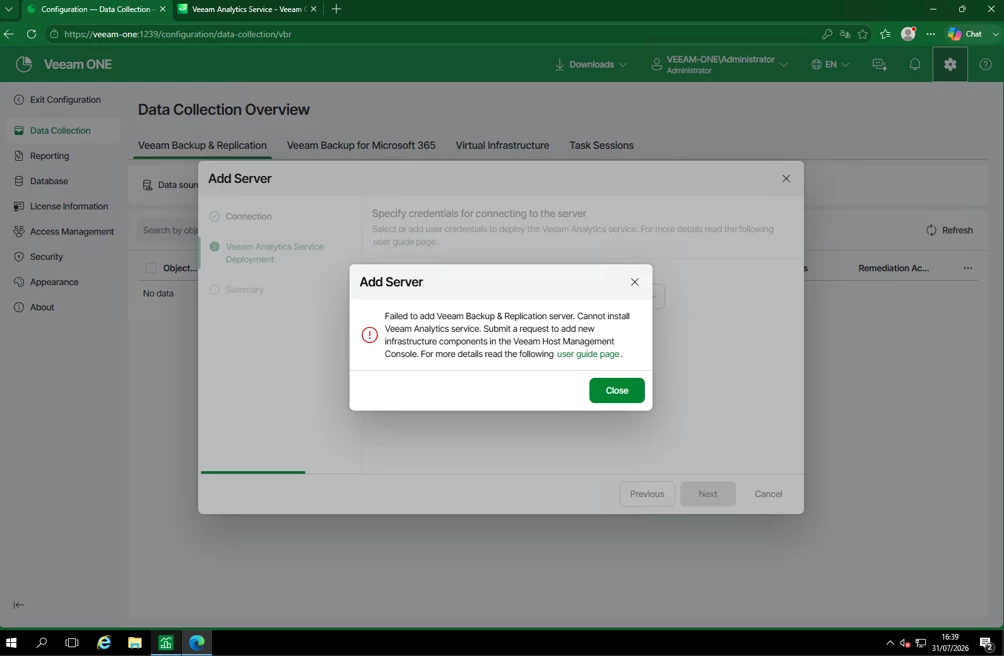Switch to Task Sessions tab

click(x=601, y=145)
